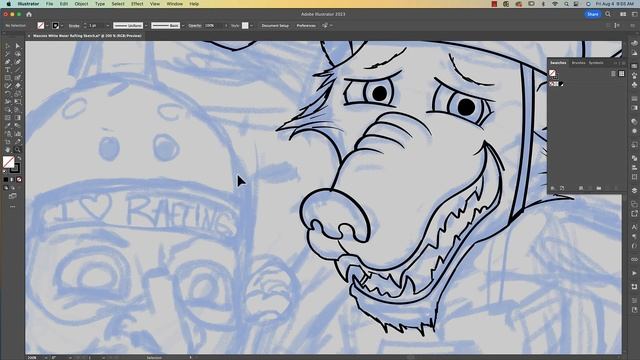Open Swatches panel flyout menu
The width and height of the screenshot is (640, 360).
click(x=623, y=63)
